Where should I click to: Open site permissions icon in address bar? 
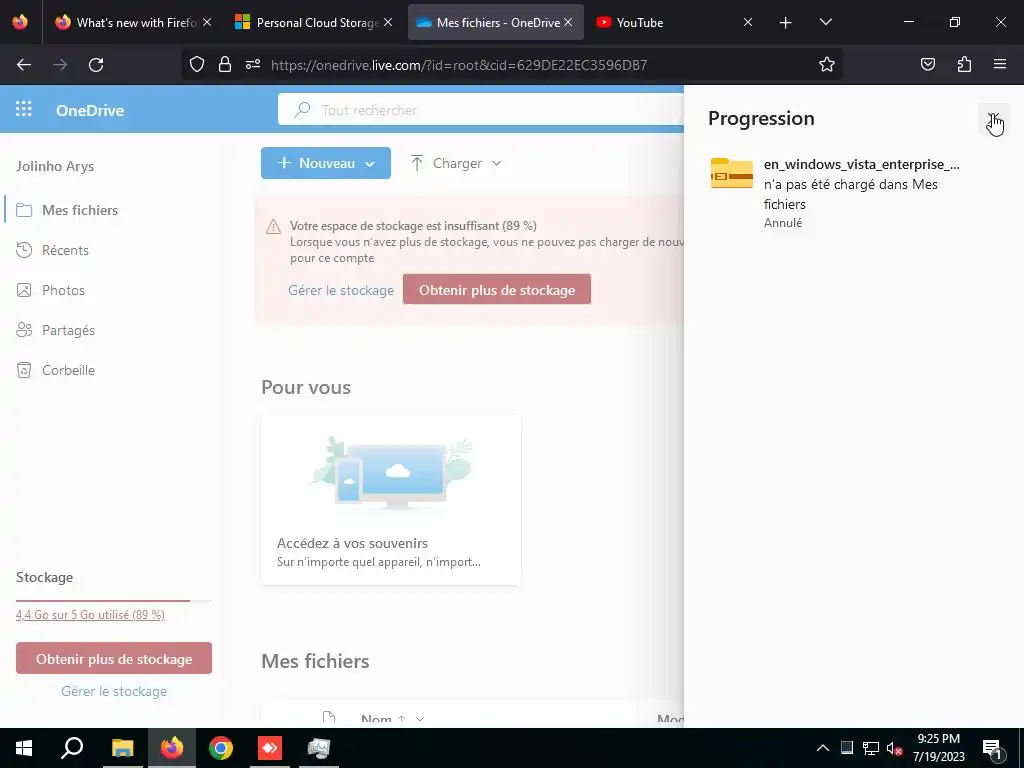253,65
